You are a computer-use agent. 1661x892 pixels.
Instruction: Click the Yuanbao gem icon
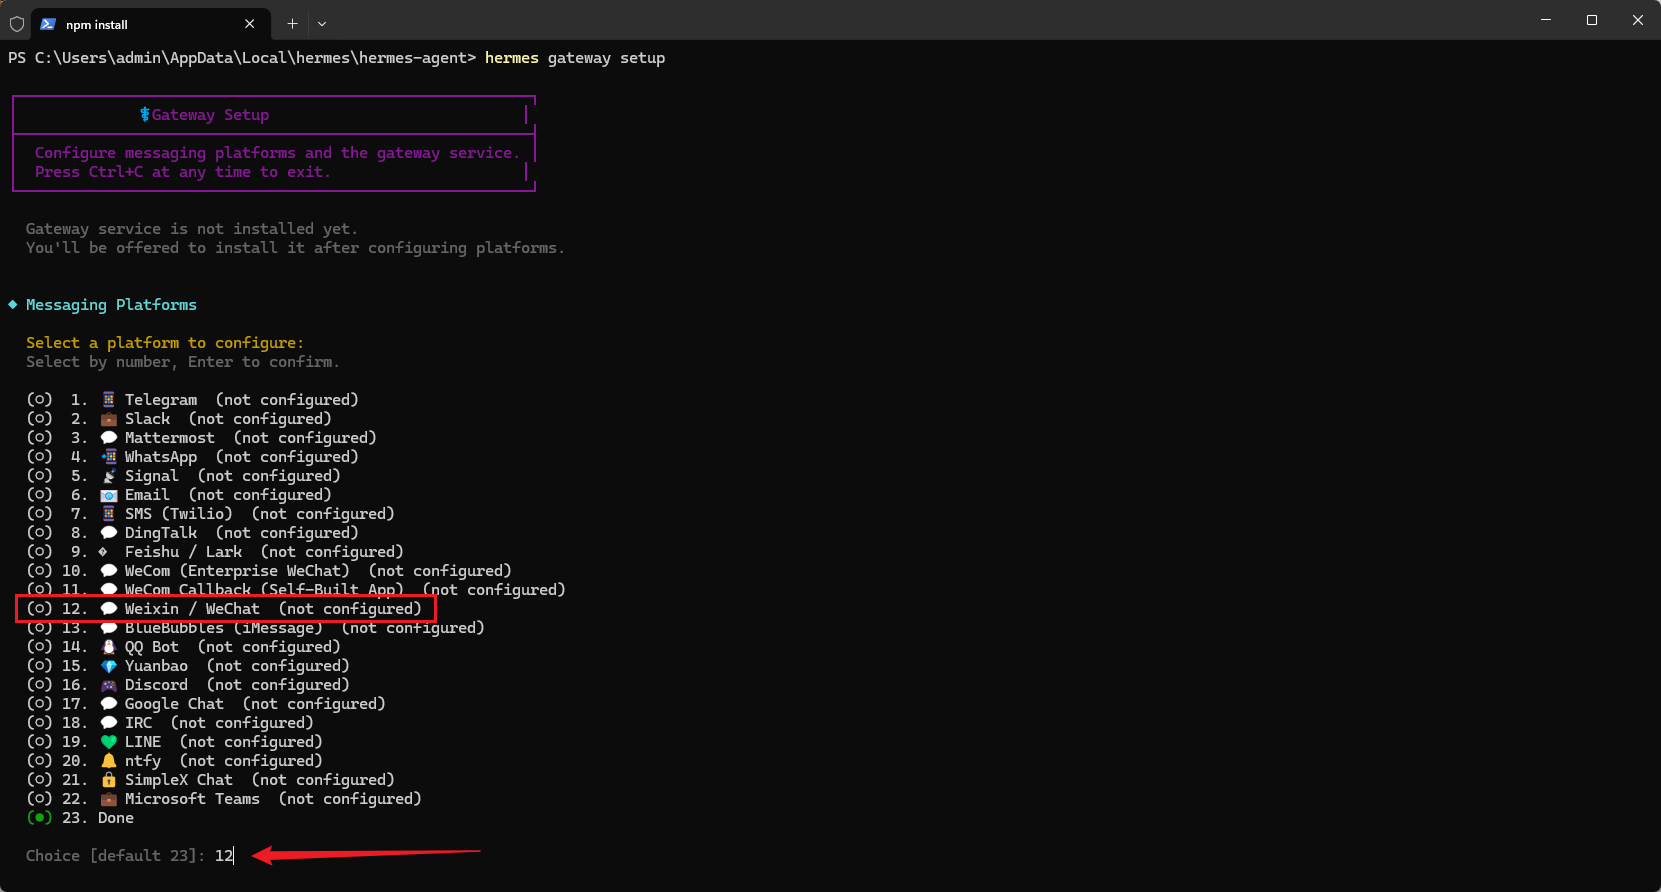pos(109,666)
